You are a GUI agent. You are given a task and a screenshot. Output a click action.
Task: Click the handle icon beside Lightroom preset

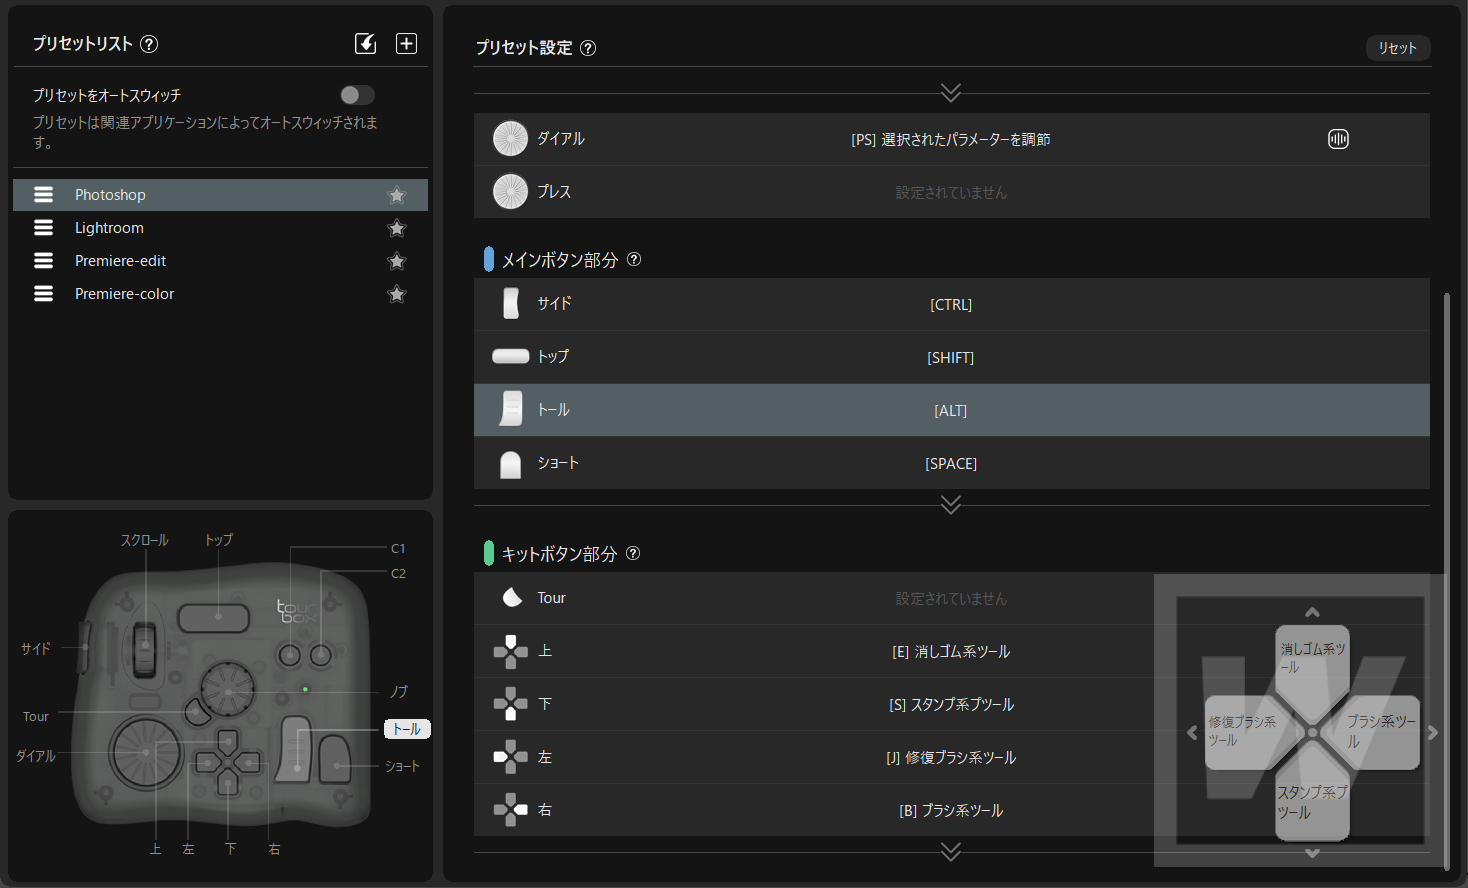pyautogui.click(x=43, y=228)
